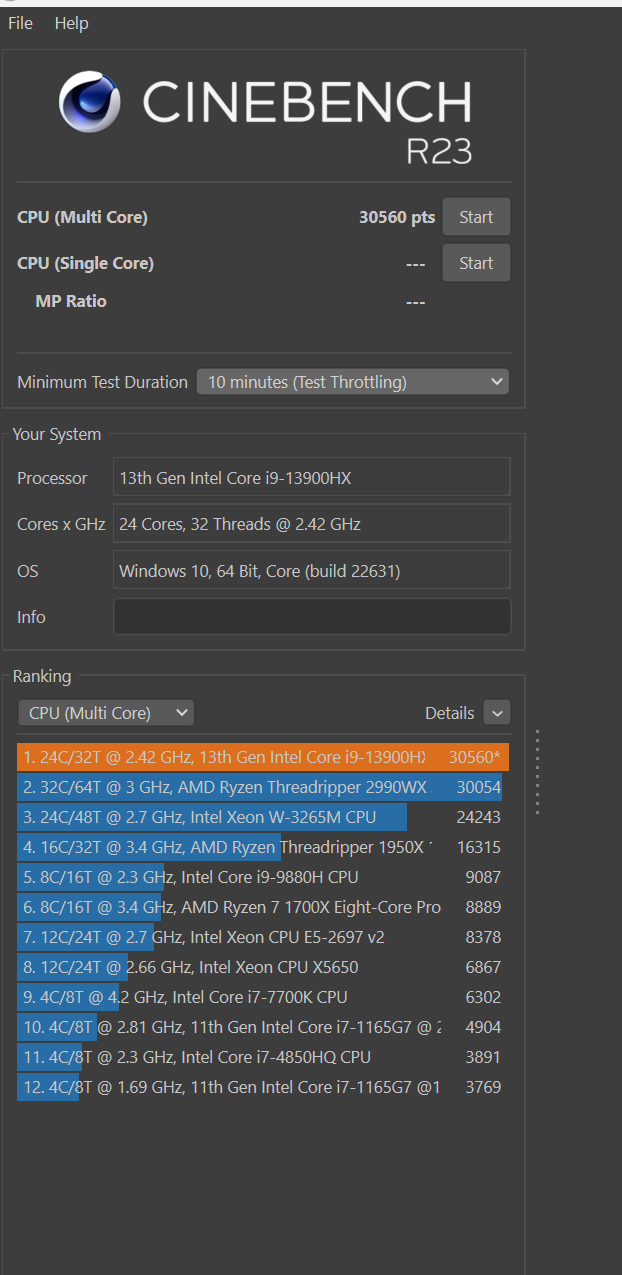Select the i9-13900HX orange ranking entry

[x=262, y=757]
